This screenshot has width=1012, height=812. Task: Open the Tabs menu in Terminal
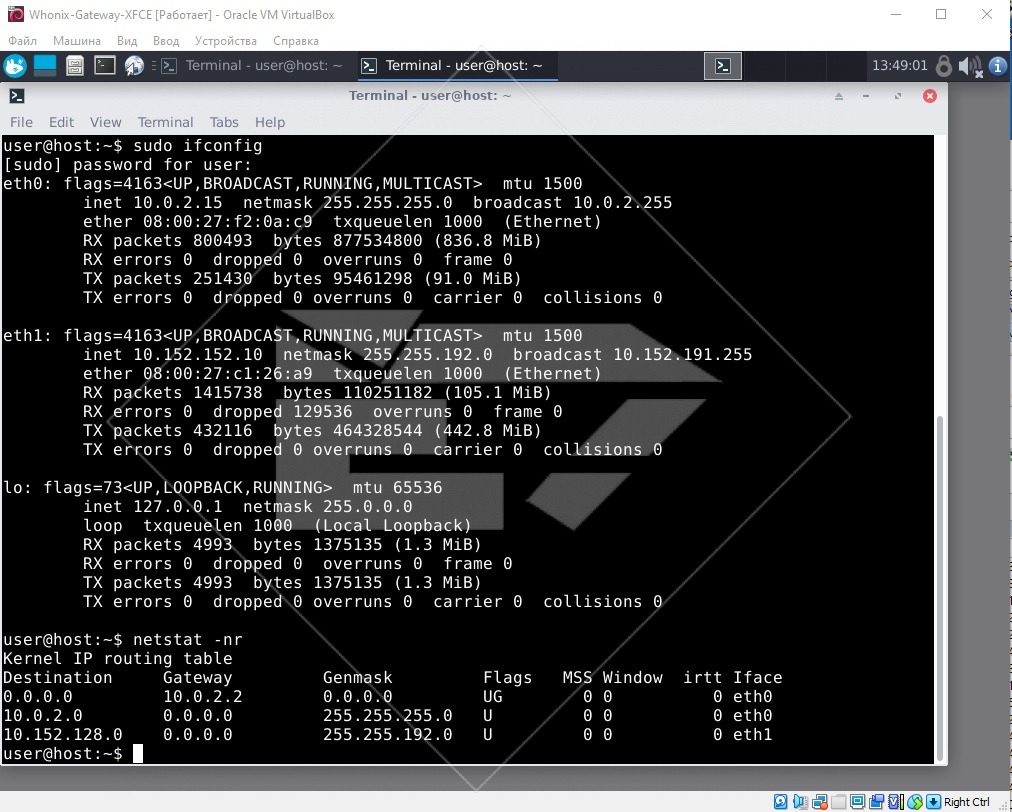coord(224,123)
